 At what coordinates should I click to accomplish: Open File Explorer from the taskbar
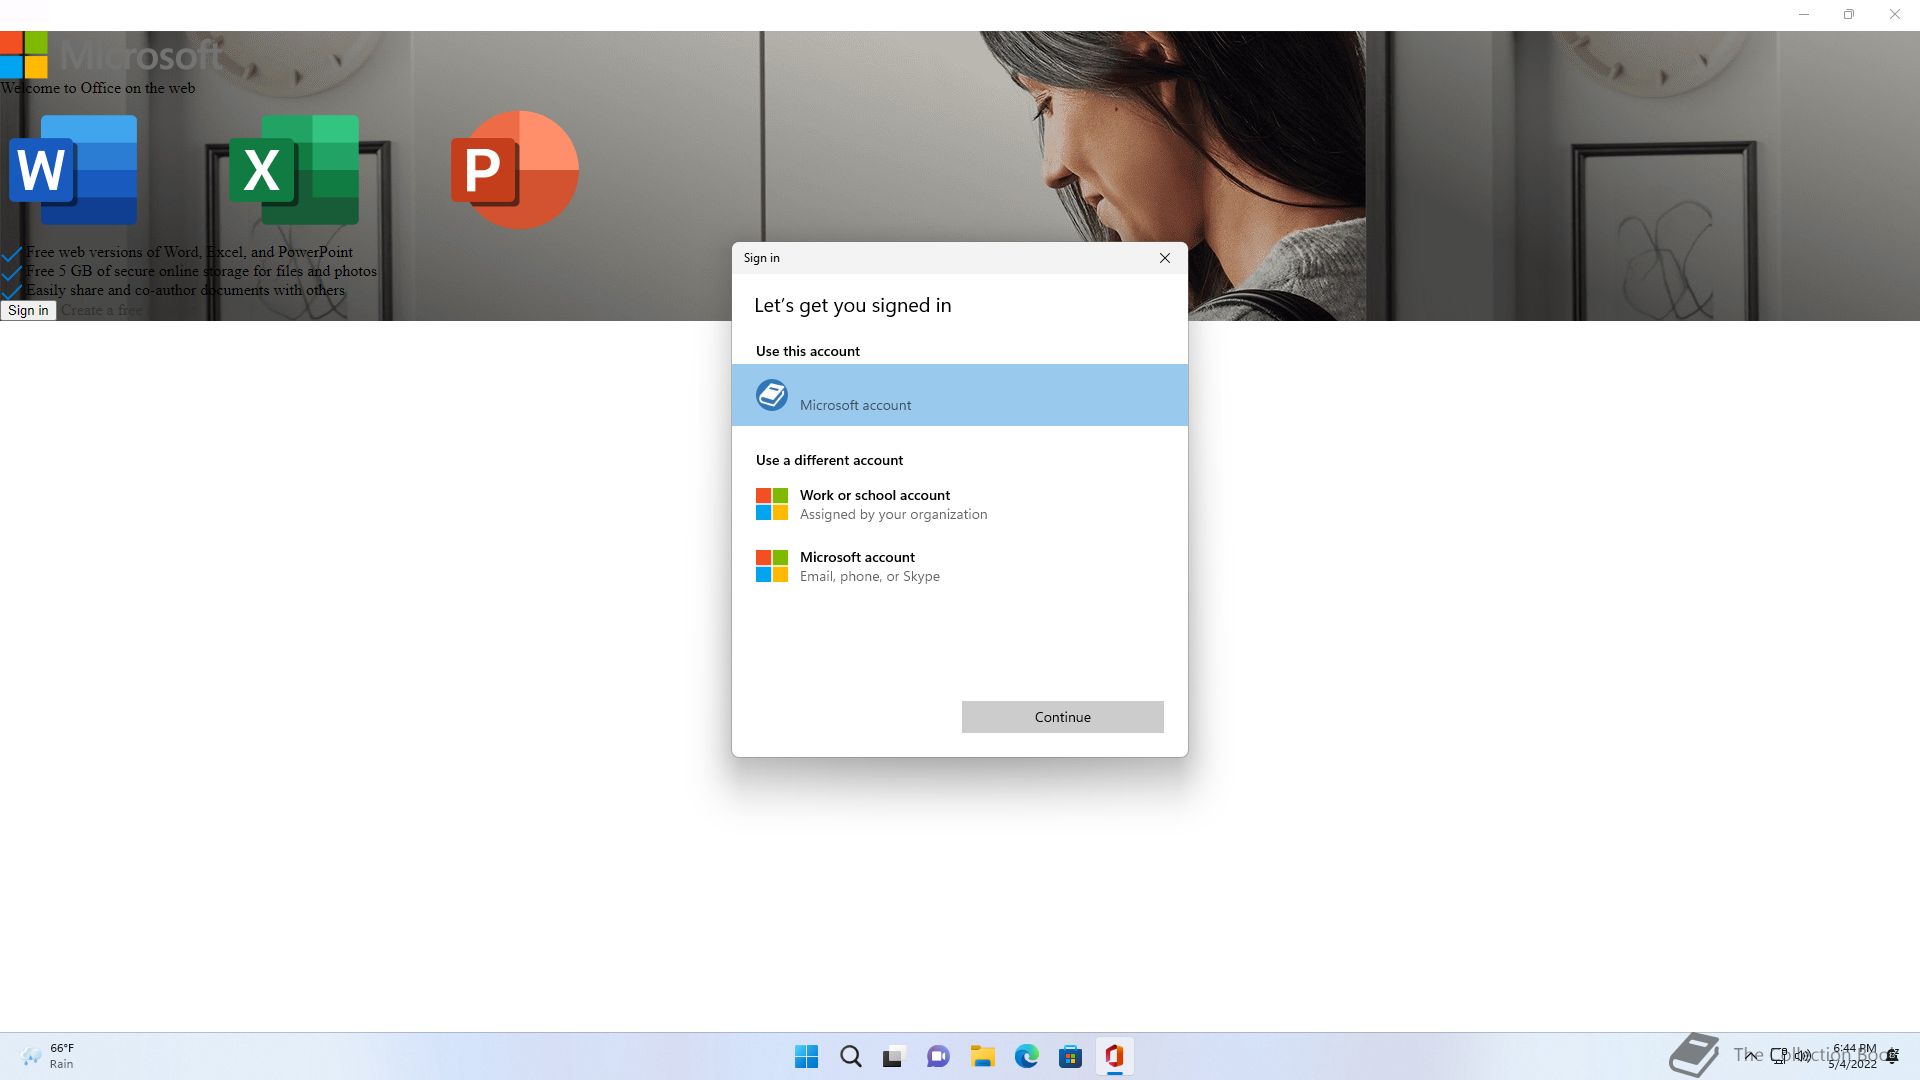(x=982, y=1056)
